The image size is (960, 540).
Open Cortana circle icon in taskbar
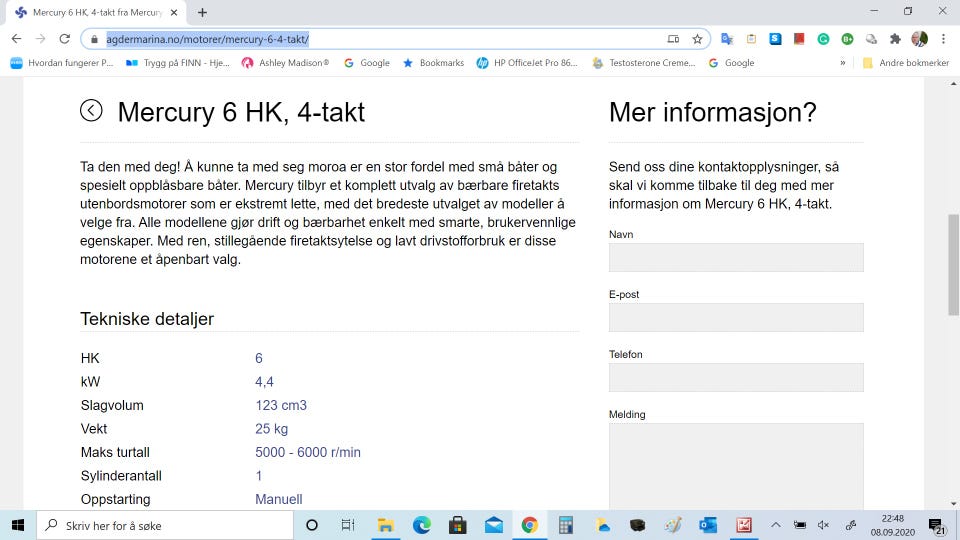point(312,525)
